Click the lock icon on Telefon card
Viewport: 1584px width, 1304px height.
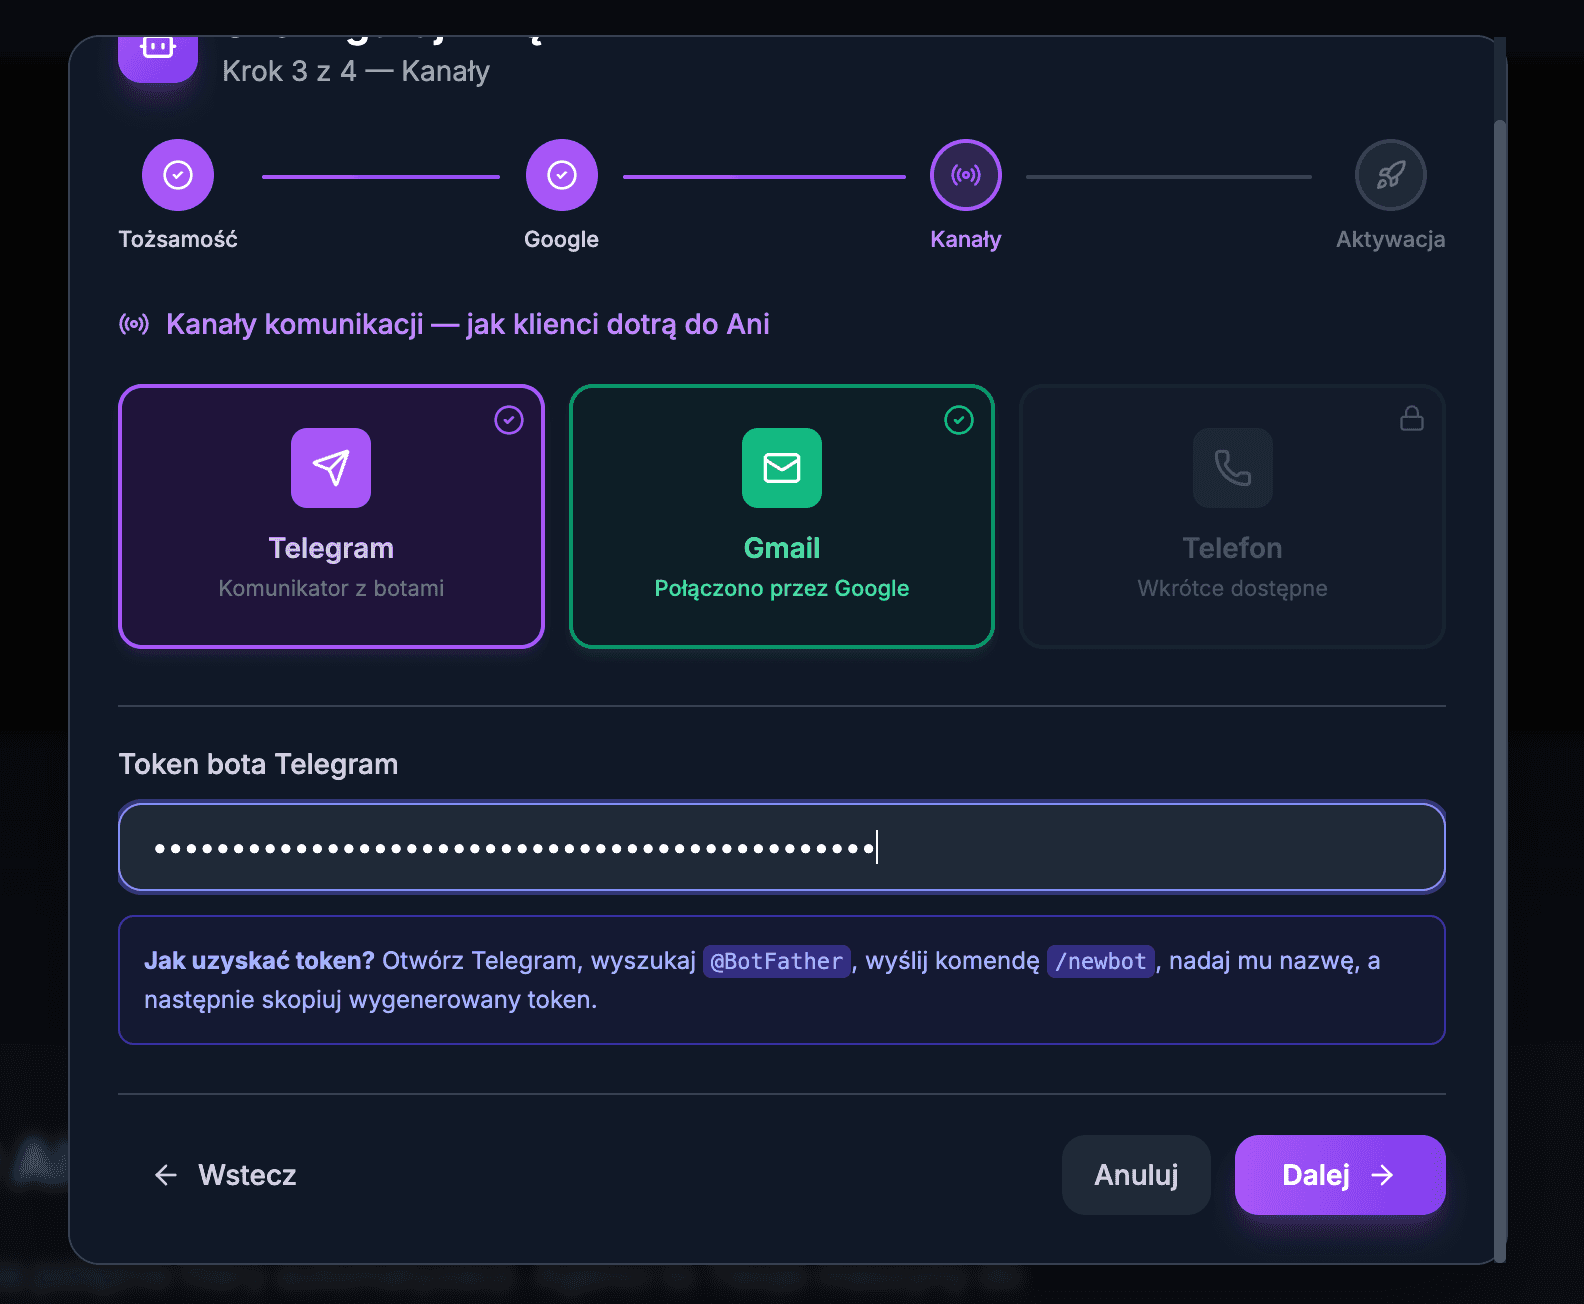(1412, 418)
